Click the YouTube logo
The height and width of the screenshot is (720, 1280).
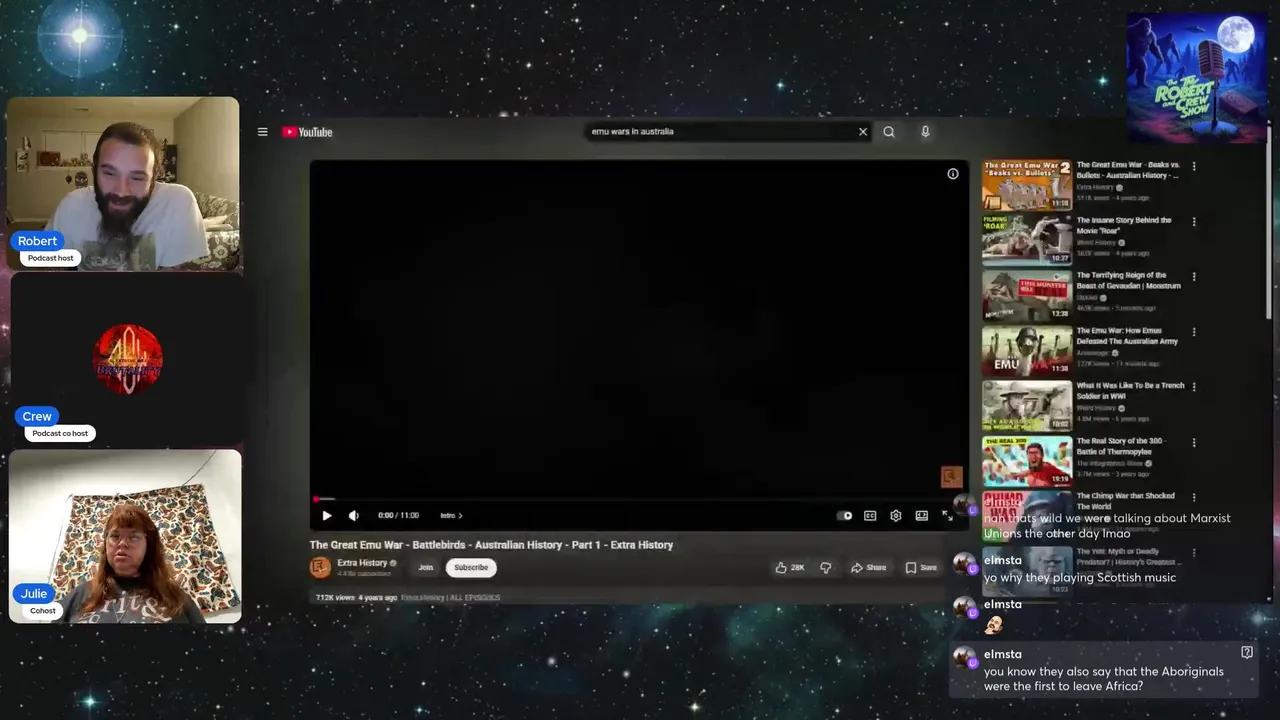pyautogui.click(x=307, y=132)
